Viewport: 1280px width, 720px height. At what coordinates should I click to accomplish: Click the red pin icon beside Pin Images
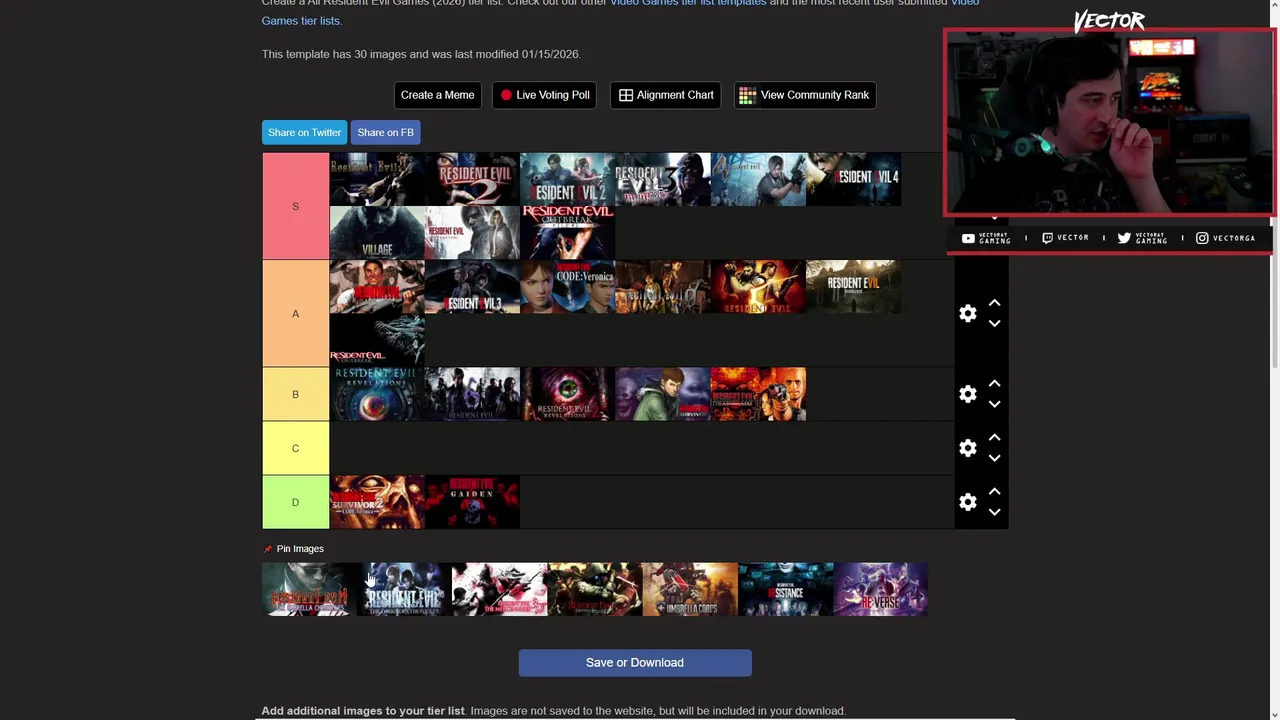pyautogui.click(x=267, y=549)
